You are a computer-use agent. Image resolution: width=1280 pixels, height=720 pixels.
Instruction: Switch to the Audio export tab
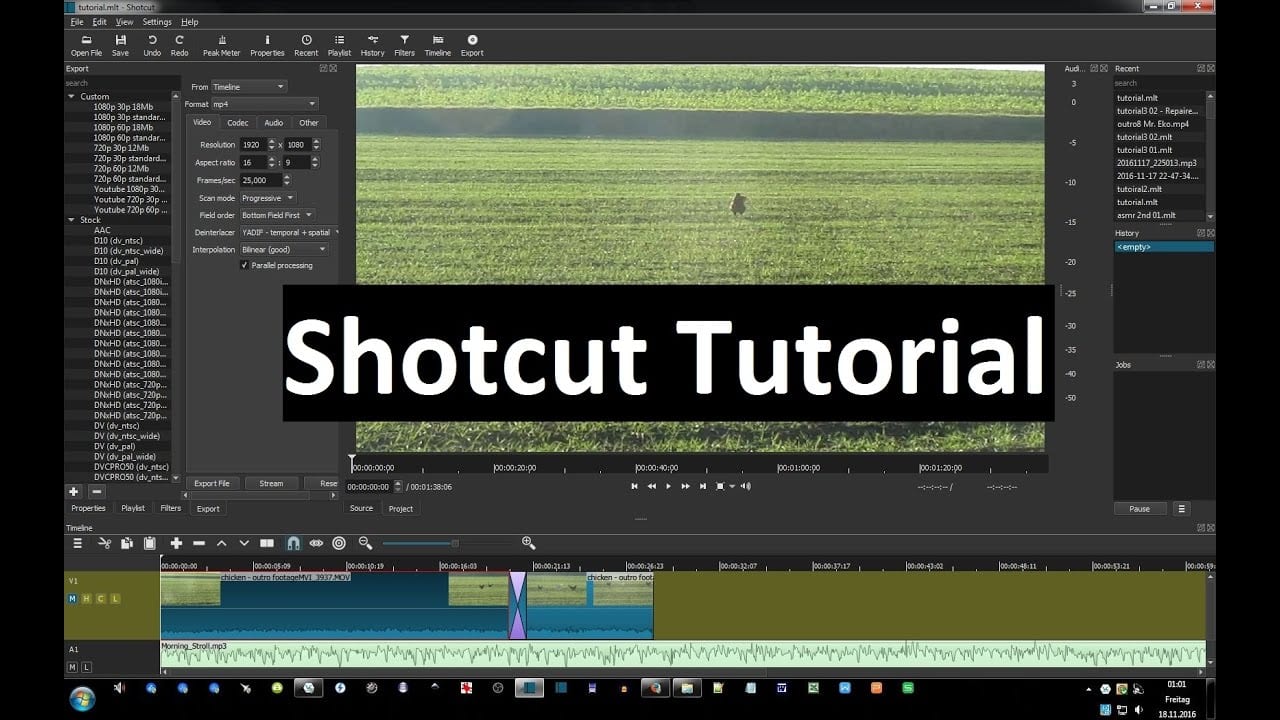[273, 123]
